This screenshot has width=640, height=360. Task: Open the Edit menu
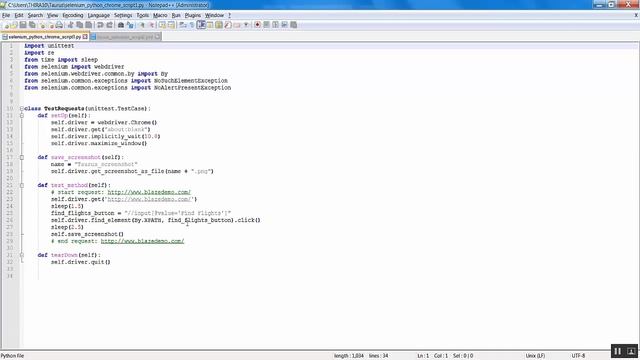[19, 15]
